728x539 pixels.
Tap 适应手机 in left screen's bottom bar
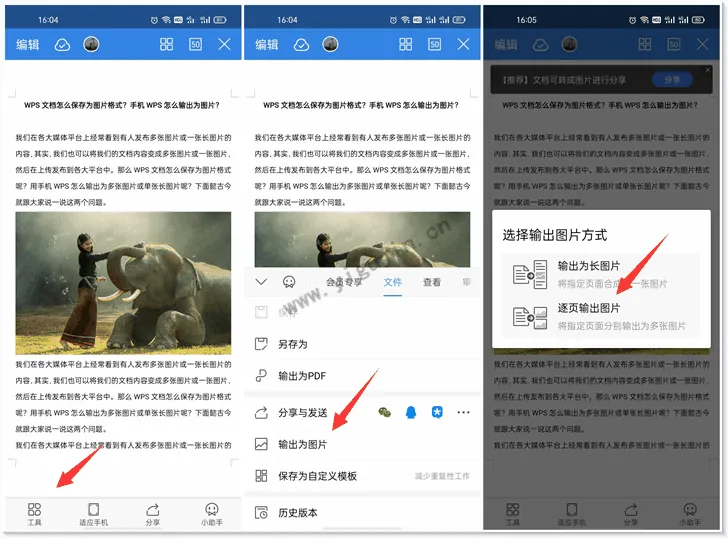coord(93,514)
